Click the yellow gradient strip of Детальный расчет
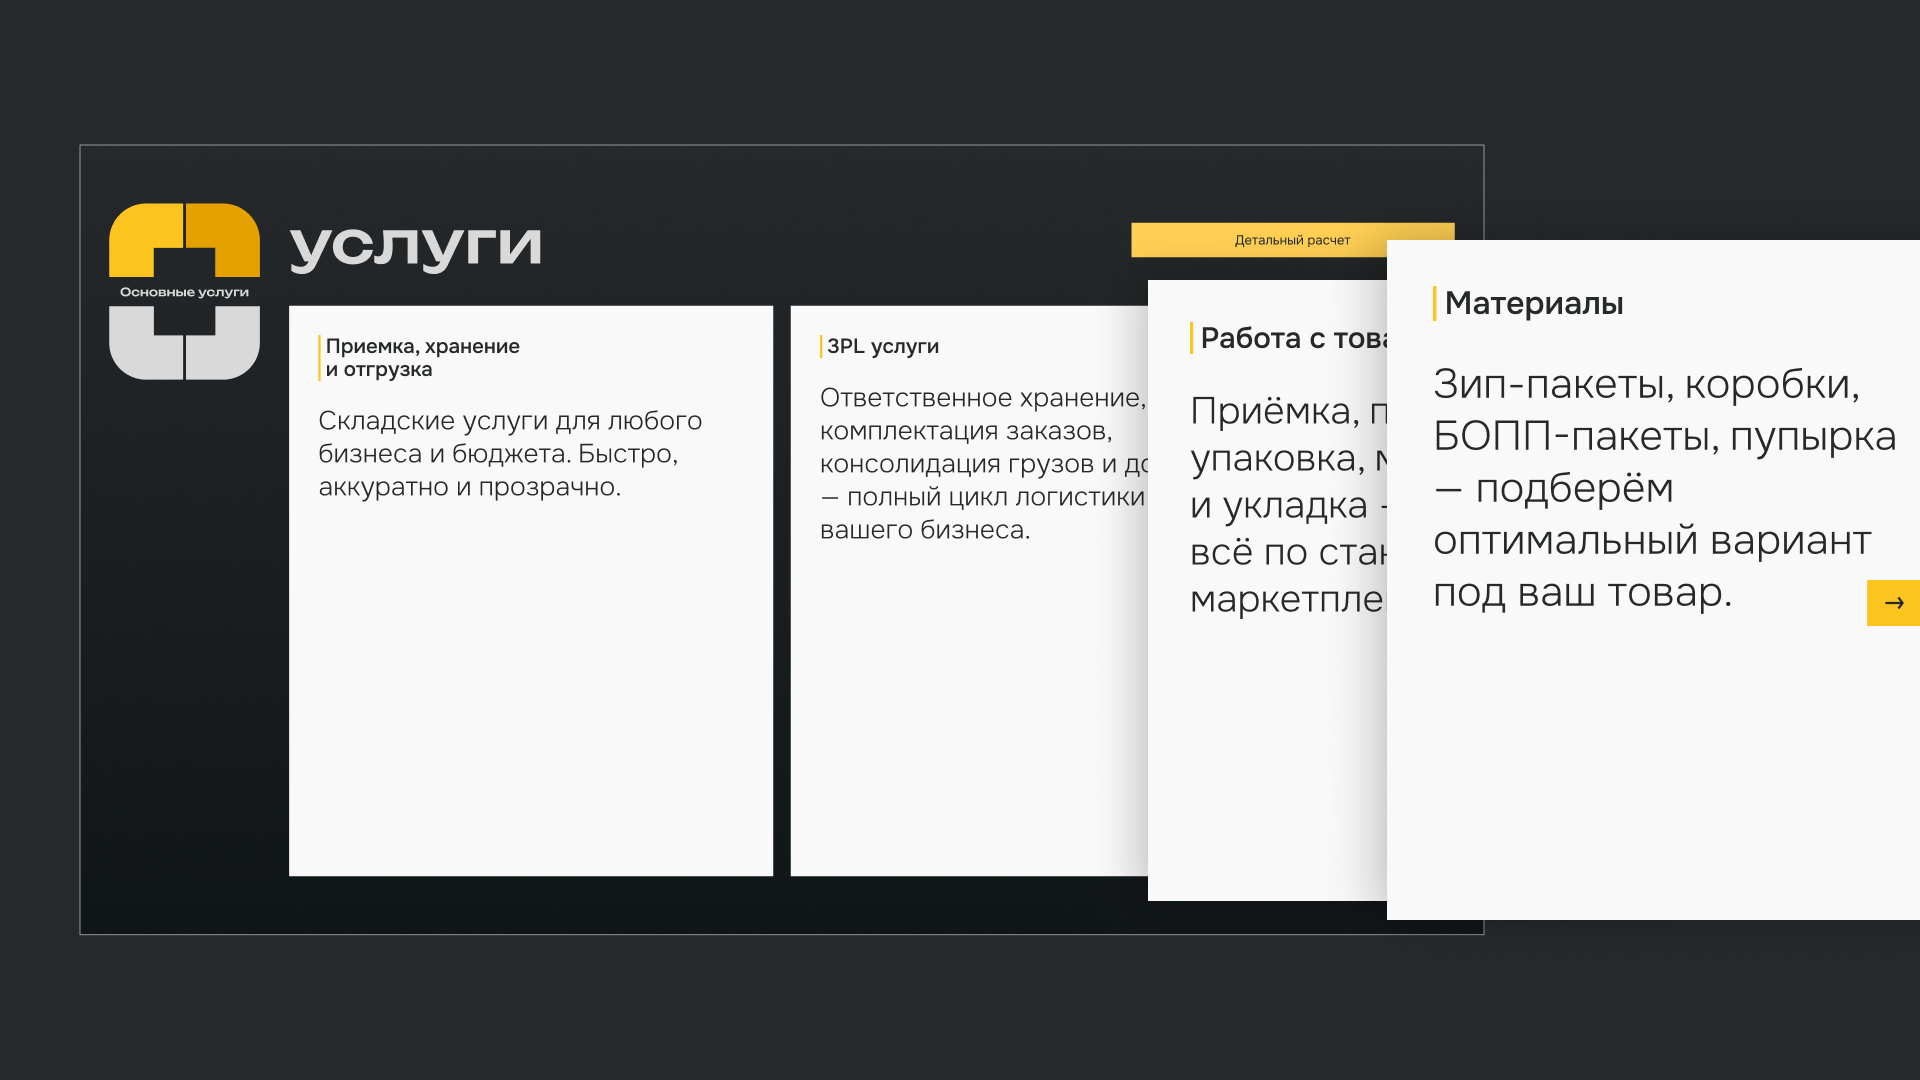This screenshot has width=1920, height=1080. tap(1291, 240)
